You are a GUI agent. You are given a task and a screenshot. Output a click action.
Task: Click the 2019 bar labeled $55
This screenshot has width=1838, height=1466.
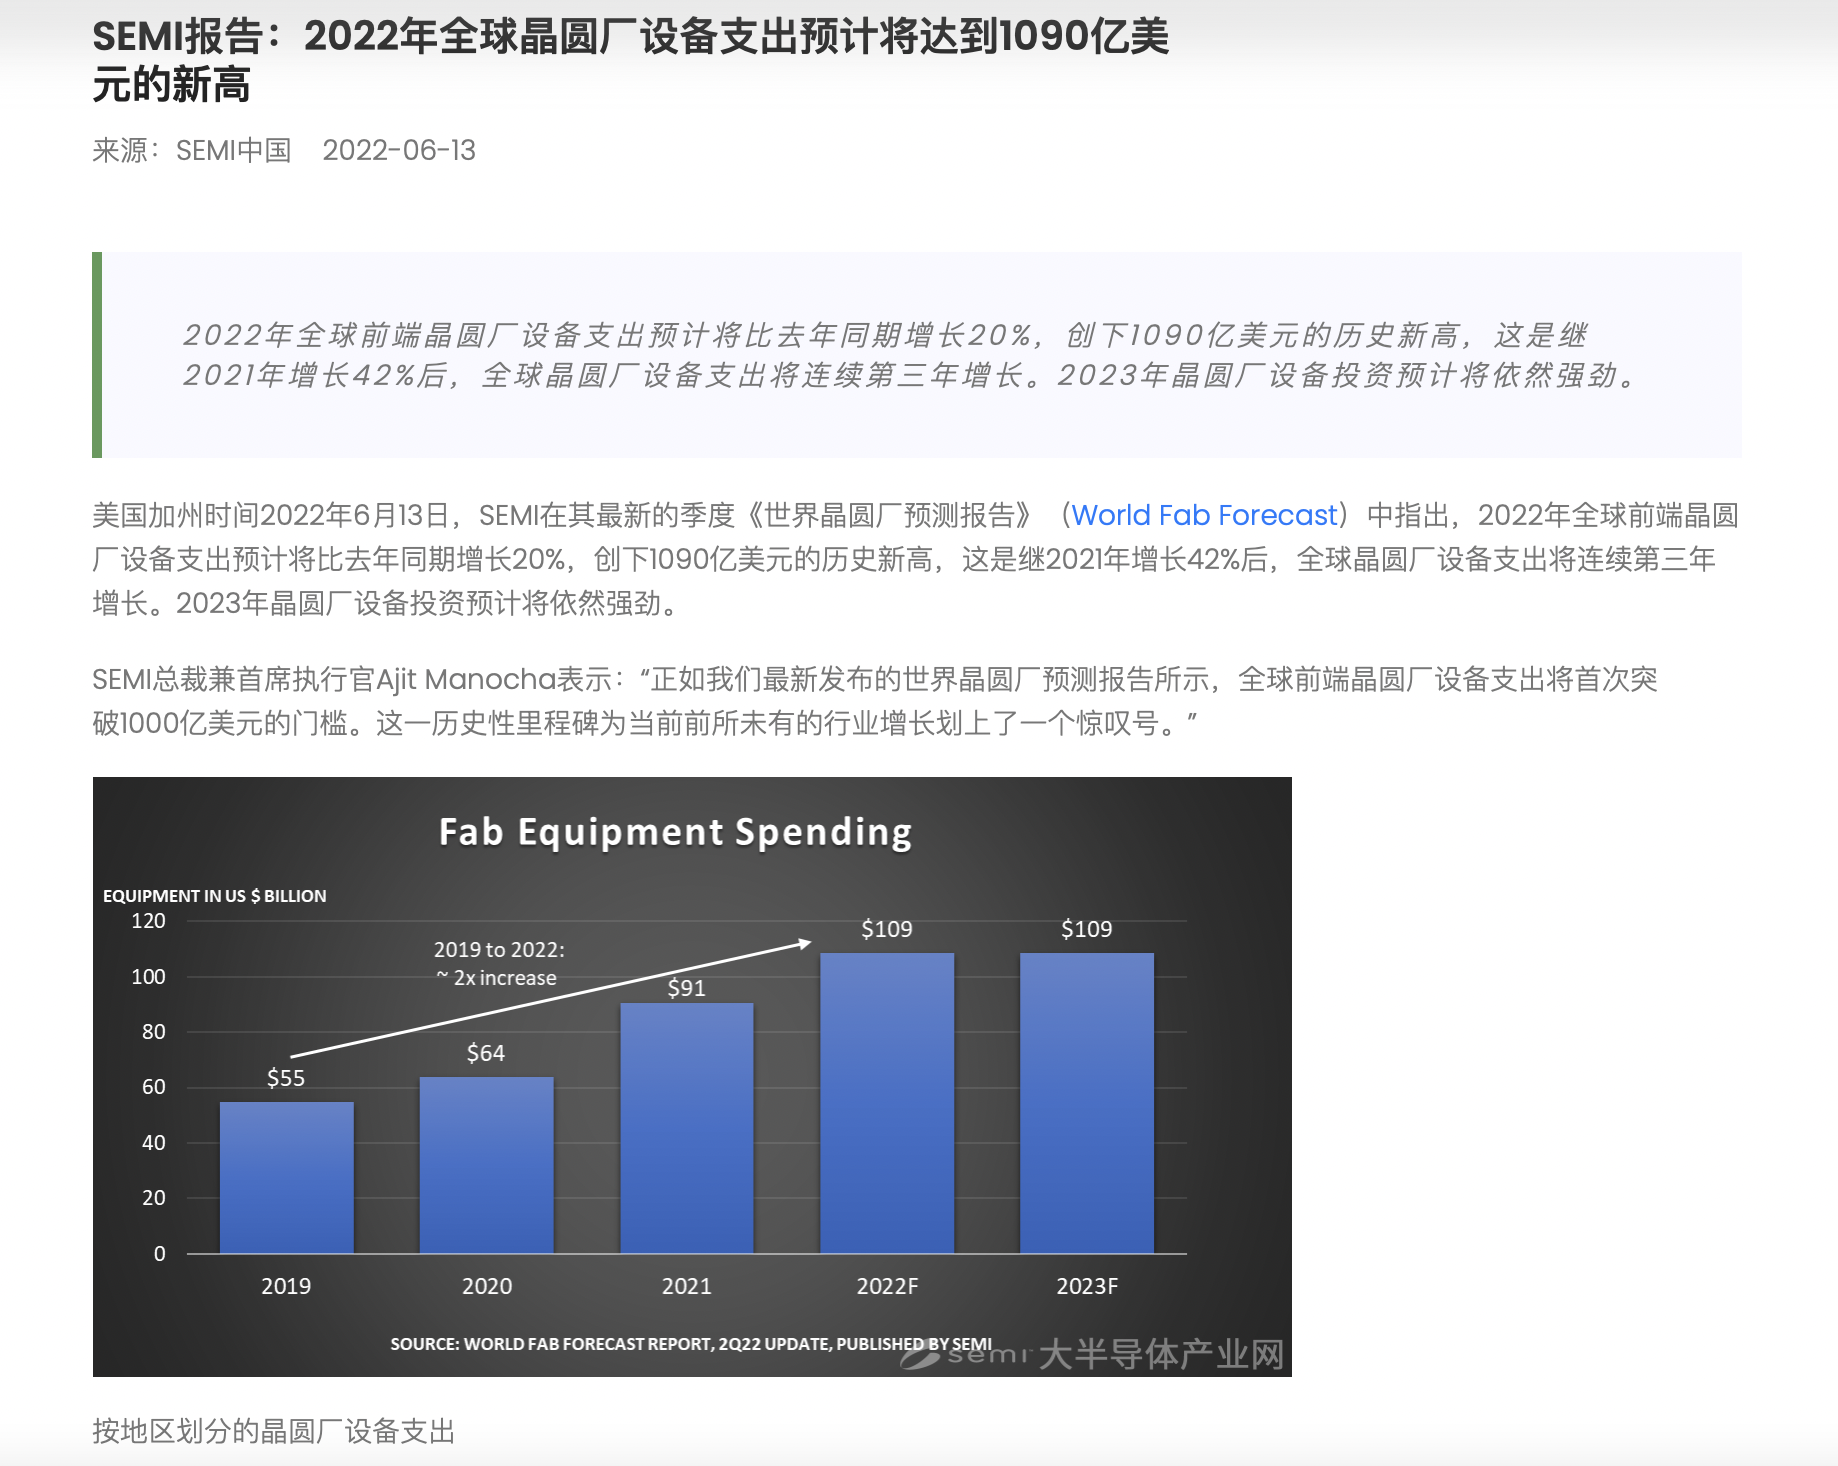pyautogui.click(x=286, y=1177)
